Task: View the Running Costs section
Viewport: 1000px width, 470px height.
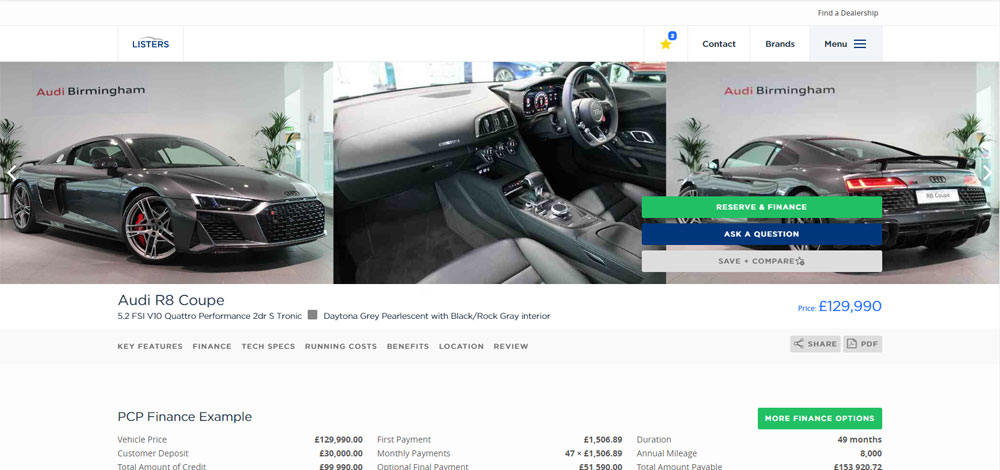Action: tap(341, 347)
